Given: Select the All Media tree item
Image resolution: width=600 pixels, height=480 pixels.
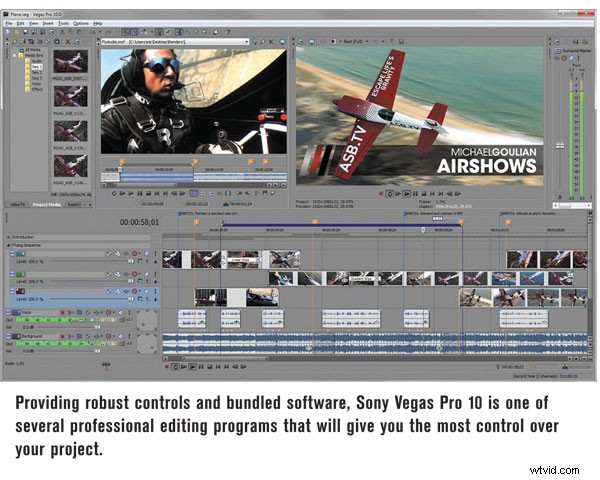Looking at the screenshot, I should [x=33, y=50].
